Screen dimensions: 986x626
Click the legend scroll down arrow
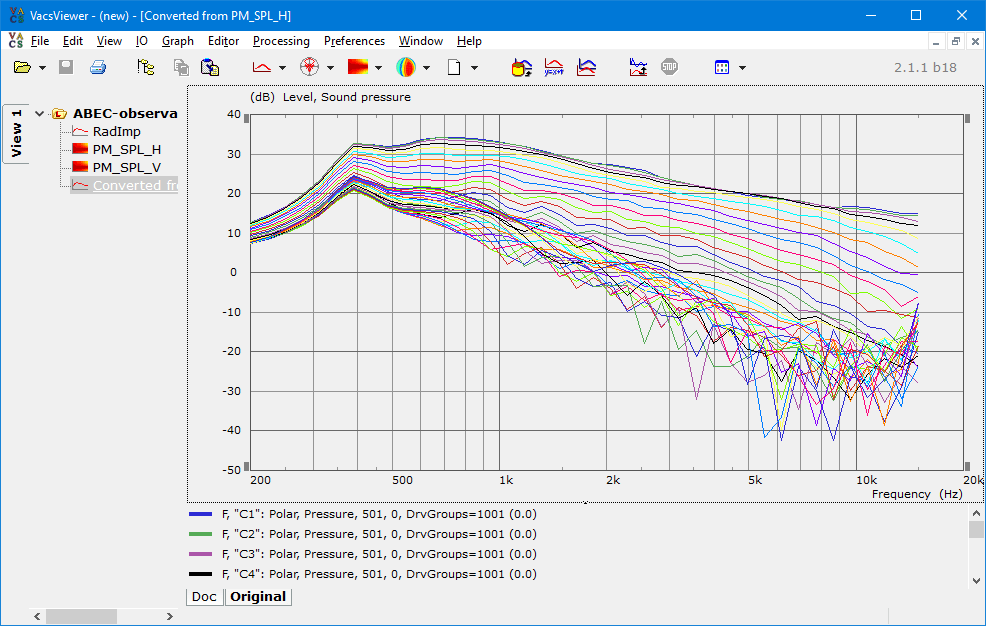click(x=976, y=581)
